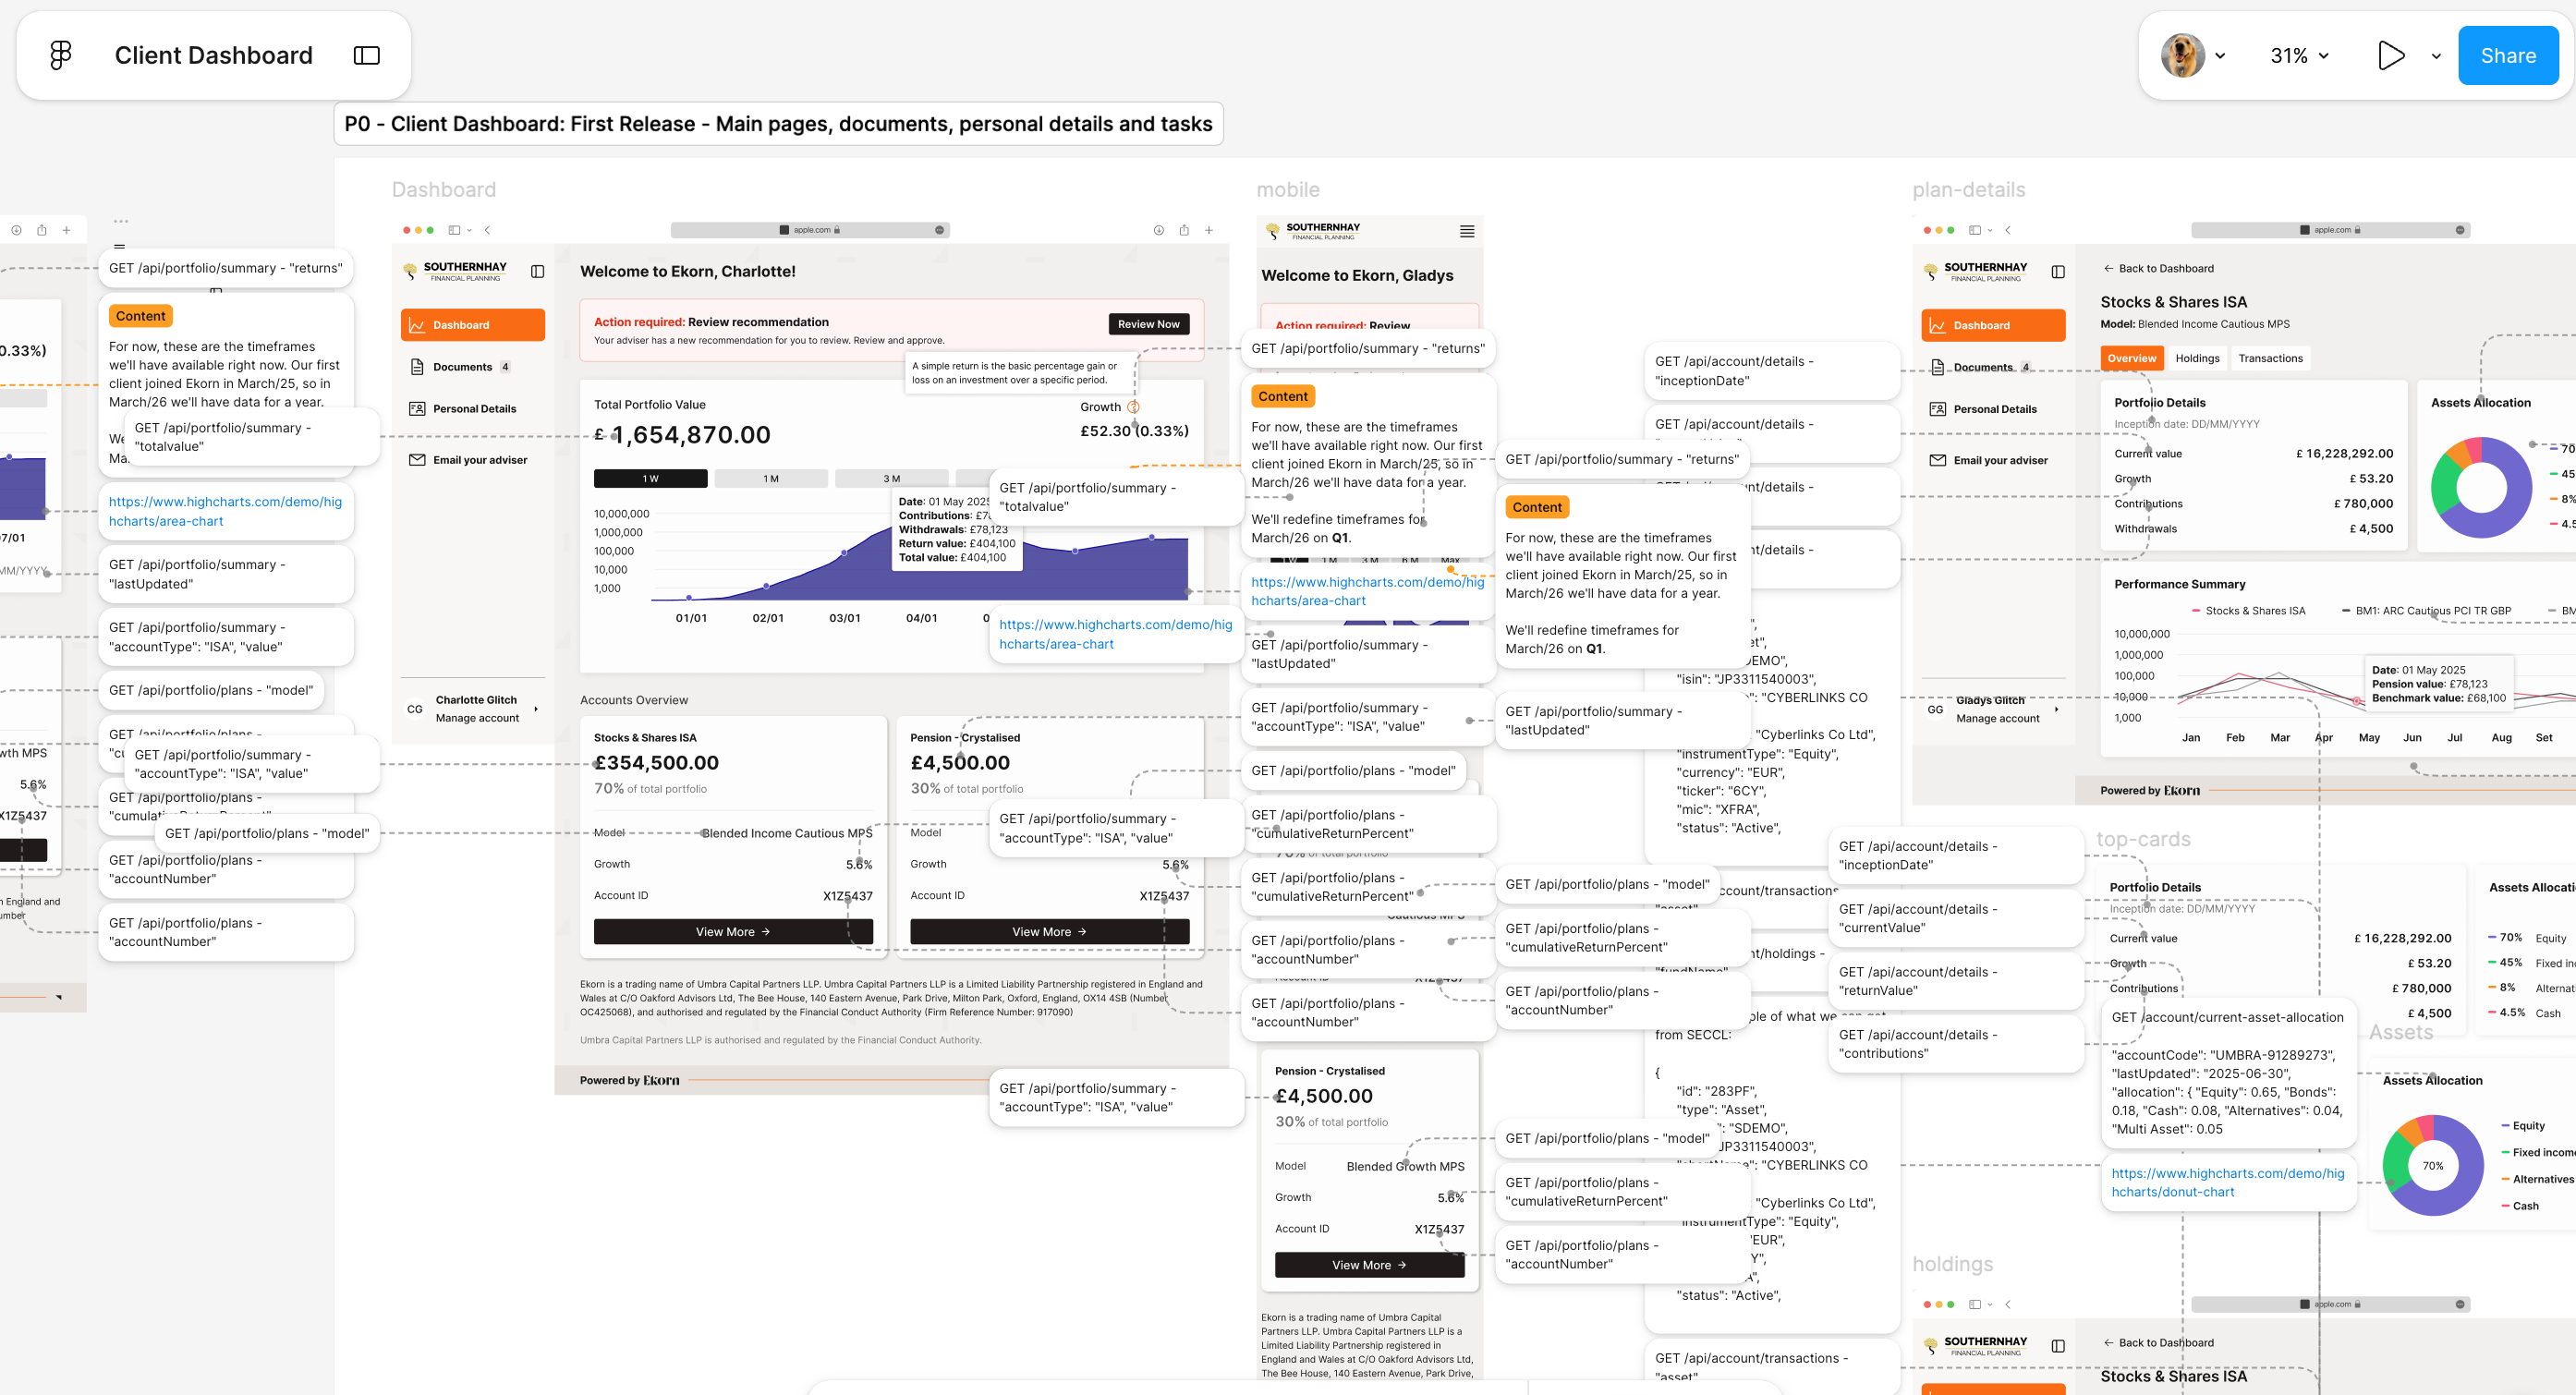Viewport: 2576px width, 1395px height.
Task: Open Personal Details in the Dashboard frame sidebar
Action: [463, 409]
